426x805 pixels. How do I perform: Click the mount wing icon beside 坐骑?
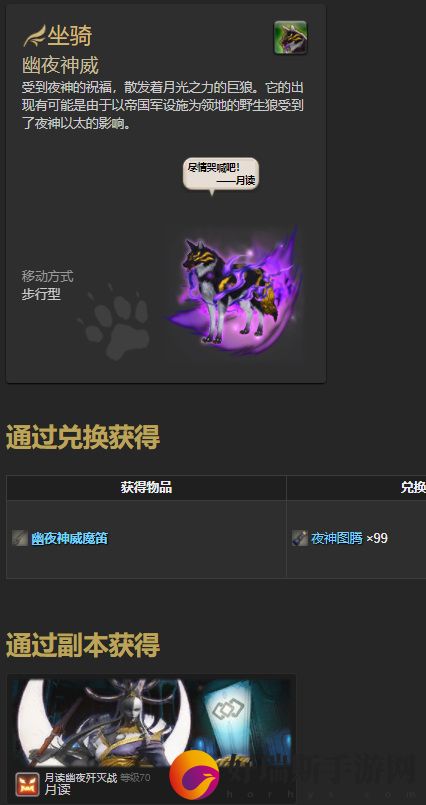click(34, 36)
